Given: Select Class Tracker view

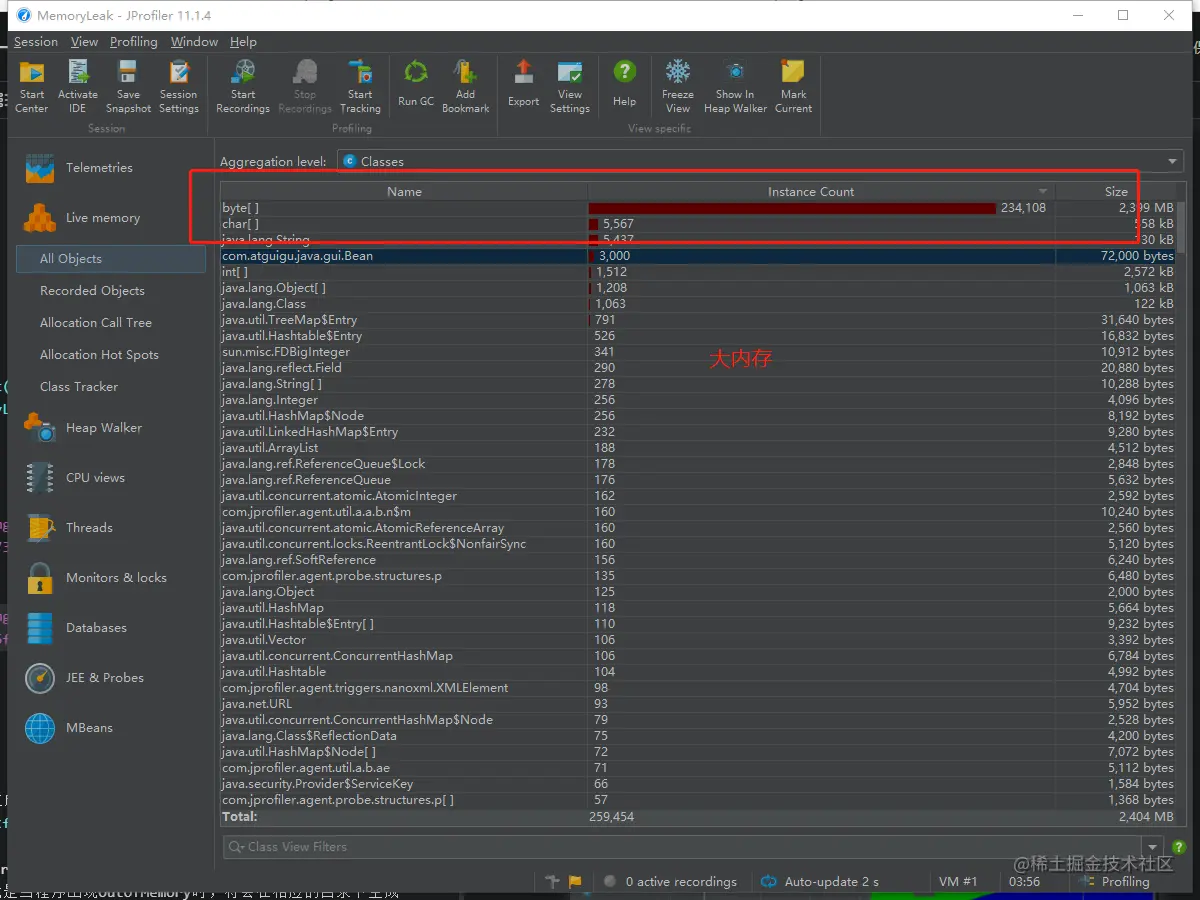Looking at the screenshot, I should point(79,387).
